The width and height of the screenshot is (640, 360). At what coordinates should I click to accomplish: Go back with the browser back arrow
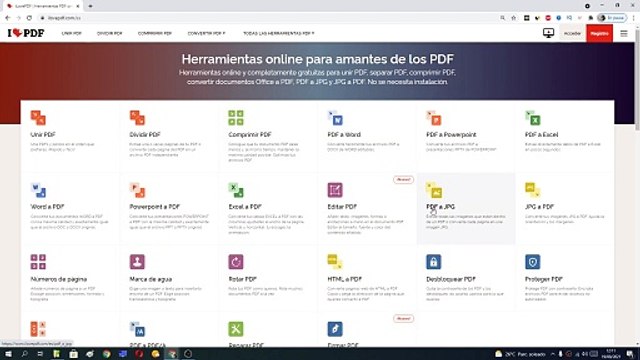[7, 18]
